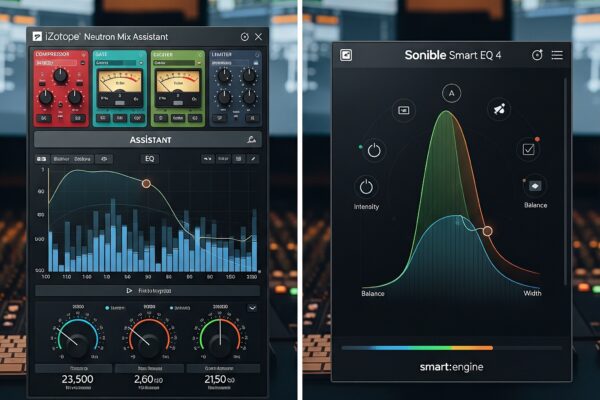600x400 pixels.
Task: Select the pencil draw icon in the EQ toolbar
Action: [x=253, y=159]
